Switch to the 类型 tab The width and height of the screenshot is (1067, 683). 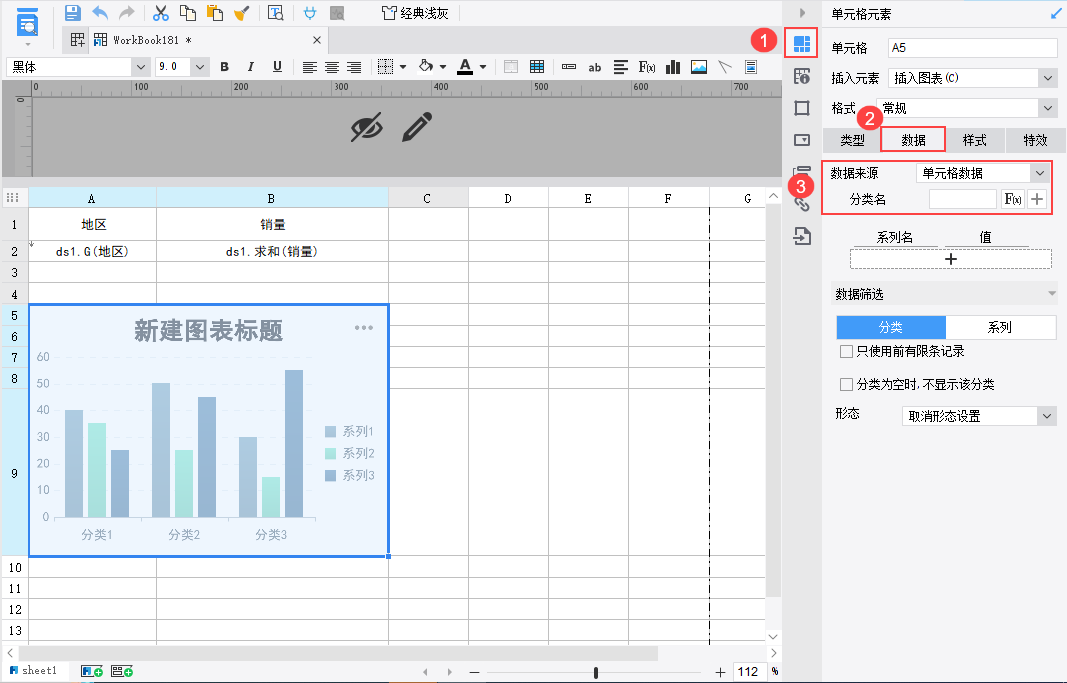pyautogui.click(x=852, y=140)
